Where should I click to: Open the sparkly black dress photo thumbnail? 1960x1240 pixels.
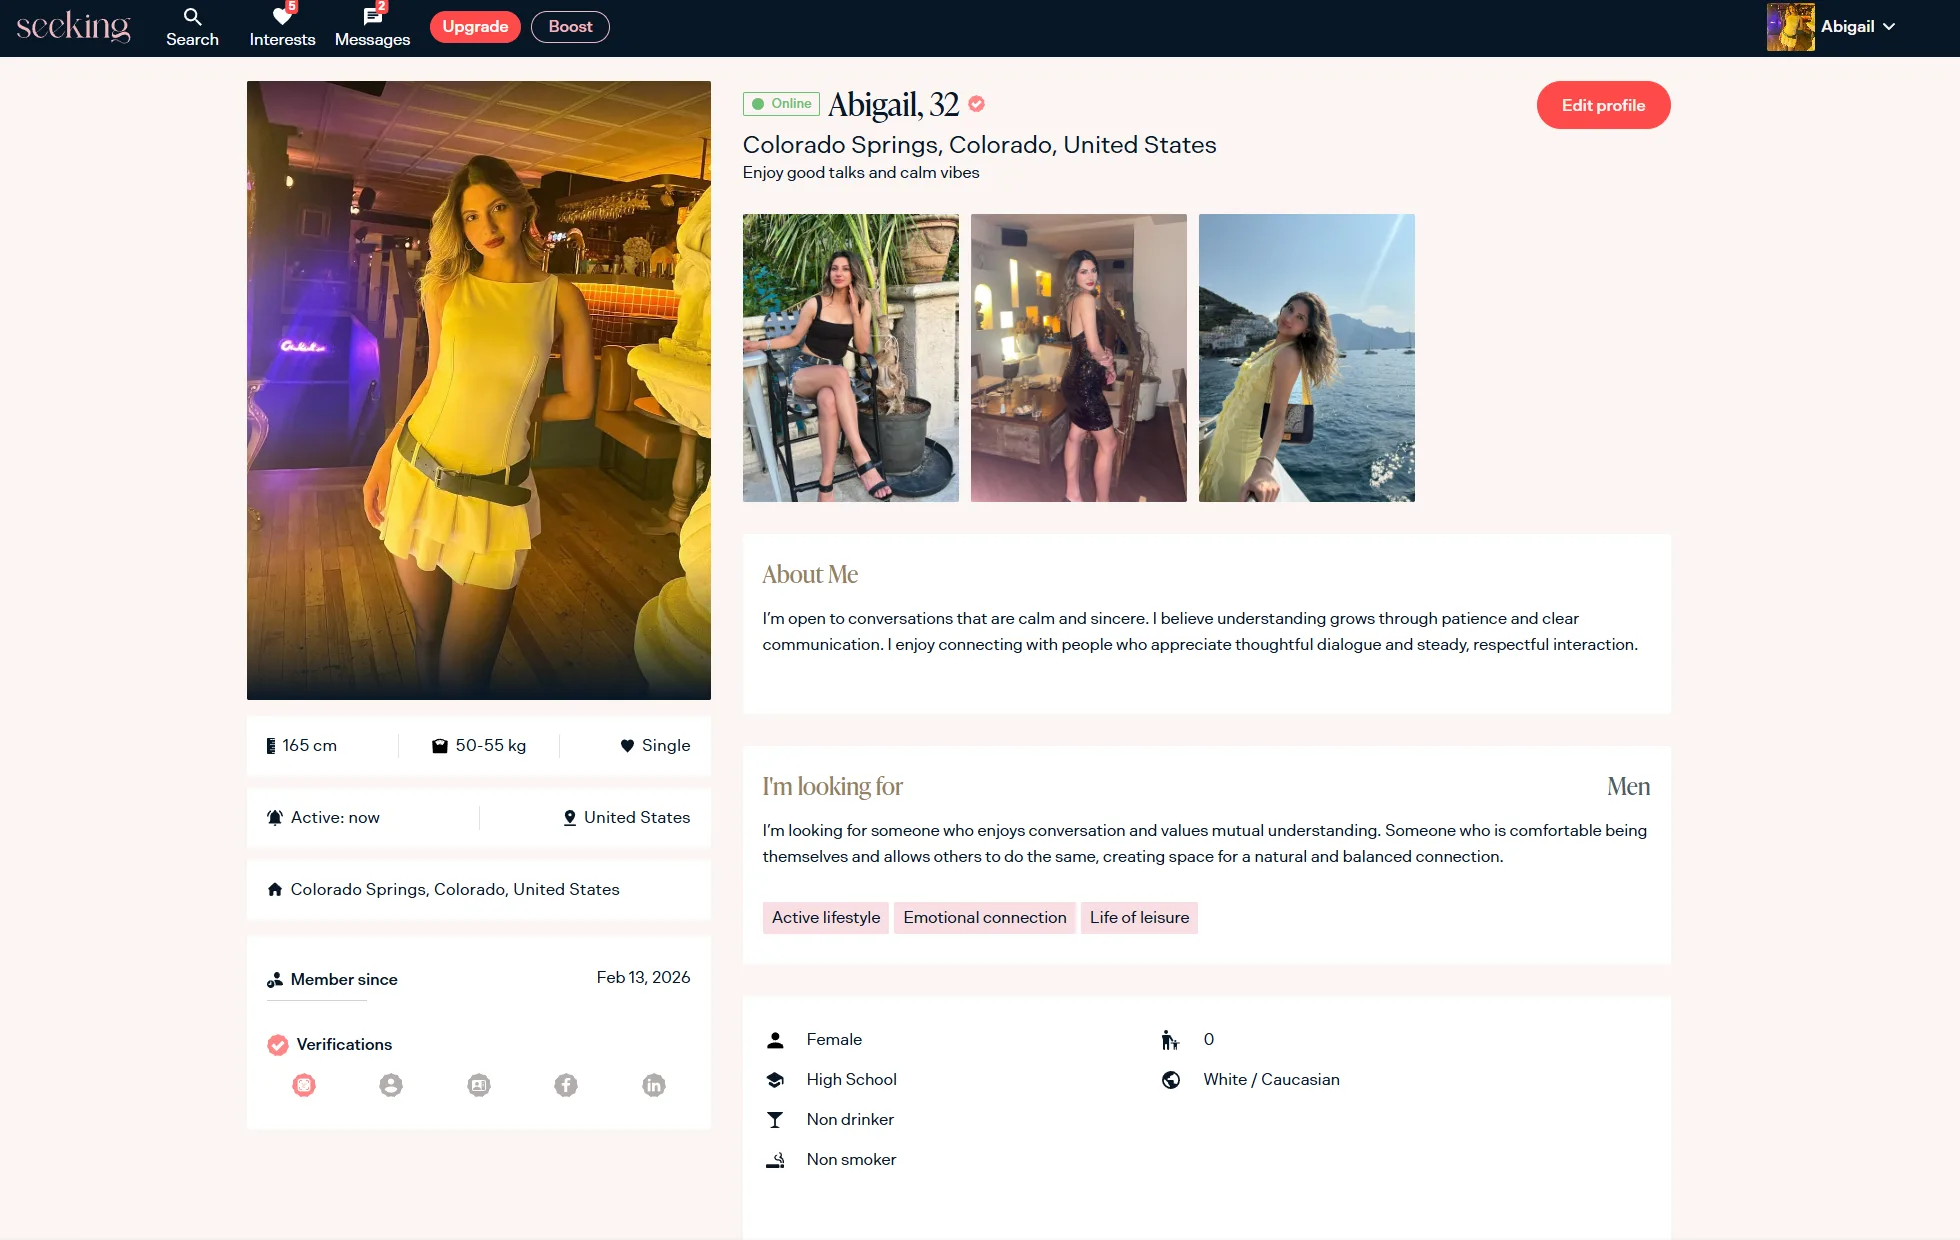1079,358
